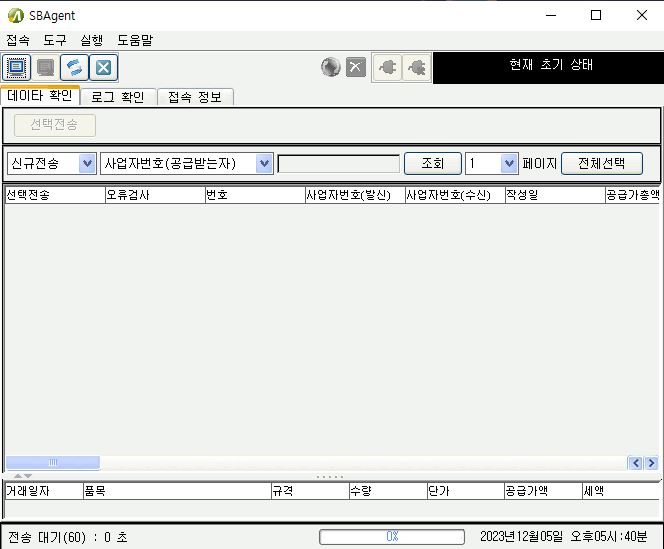Open the 접속 menu

[17, 40]
